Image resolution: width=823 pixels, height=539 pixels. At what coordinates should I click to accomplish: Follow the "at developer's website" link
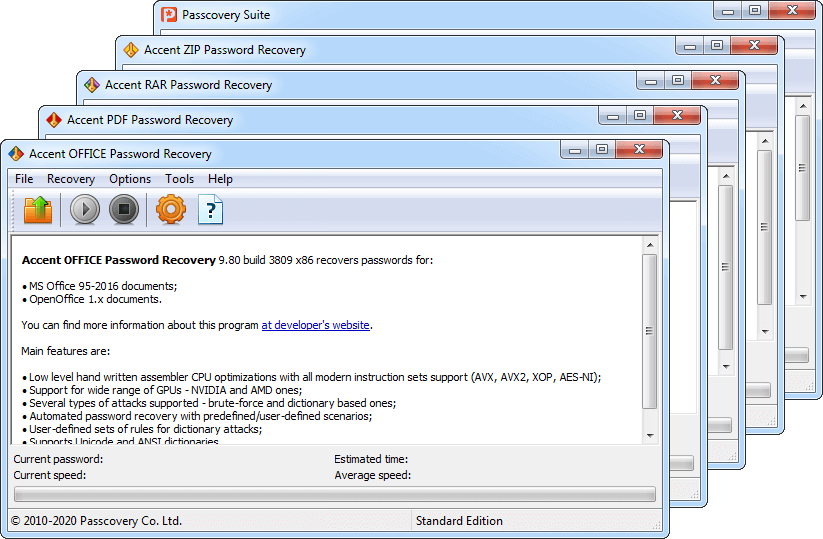(315, 325)
